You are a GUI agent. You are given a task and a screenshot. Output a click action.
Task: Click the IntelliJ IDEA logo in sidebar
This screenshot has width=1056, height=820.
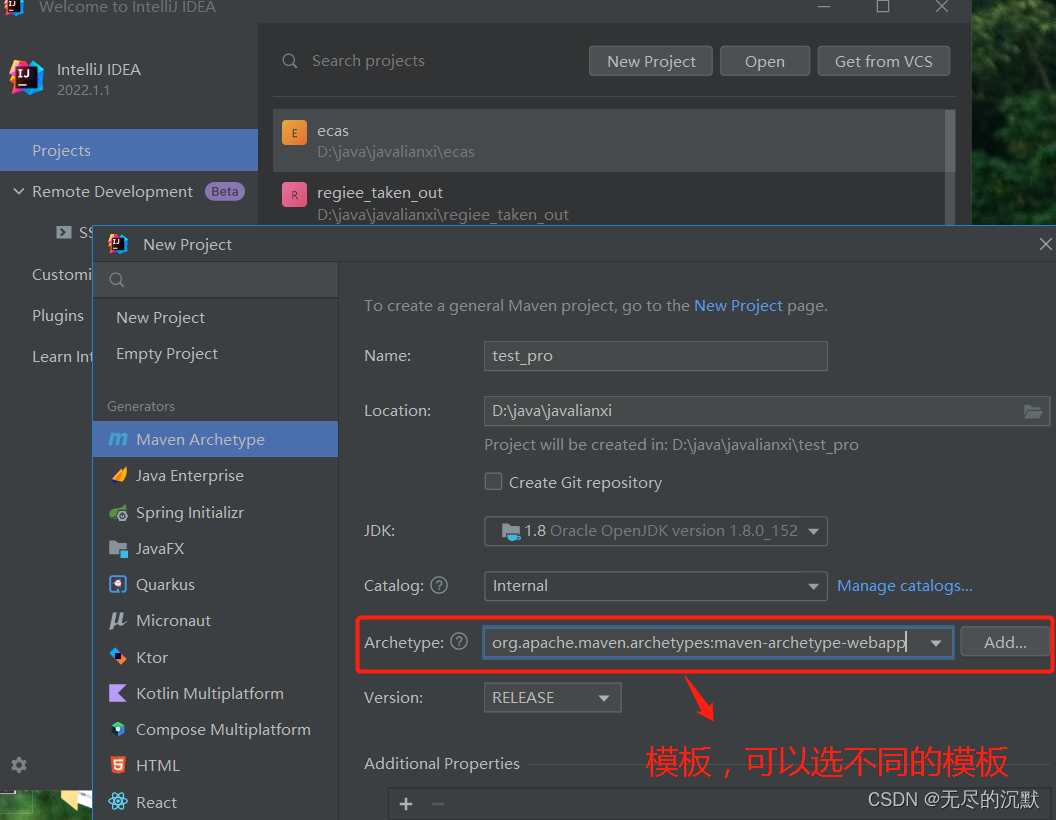[x=26, y=77]
